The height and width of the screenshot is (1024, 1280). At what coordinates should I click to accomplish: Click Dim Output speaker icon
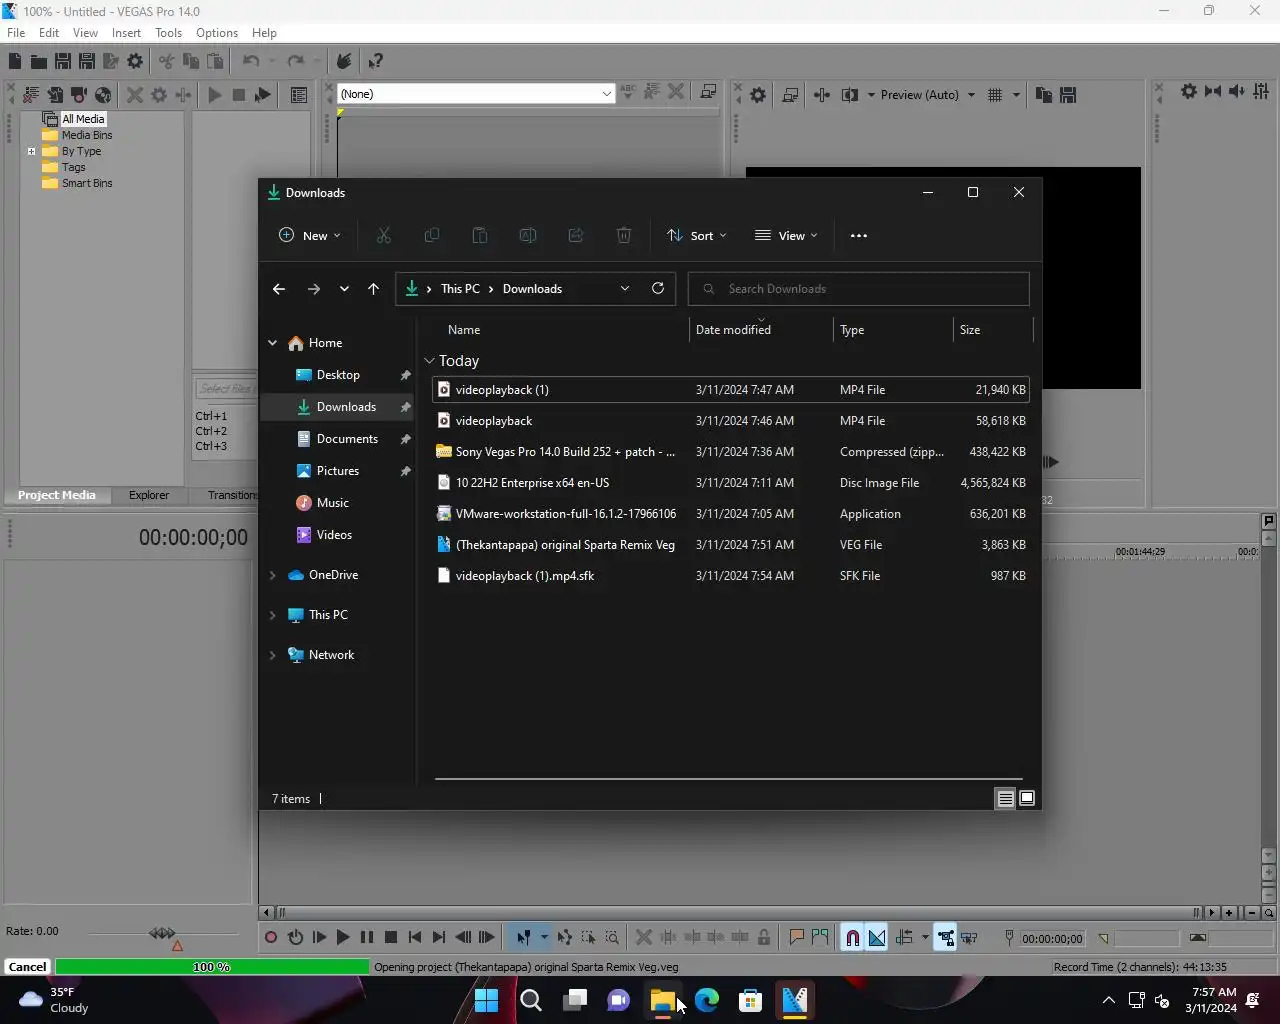coord(1237,91)
